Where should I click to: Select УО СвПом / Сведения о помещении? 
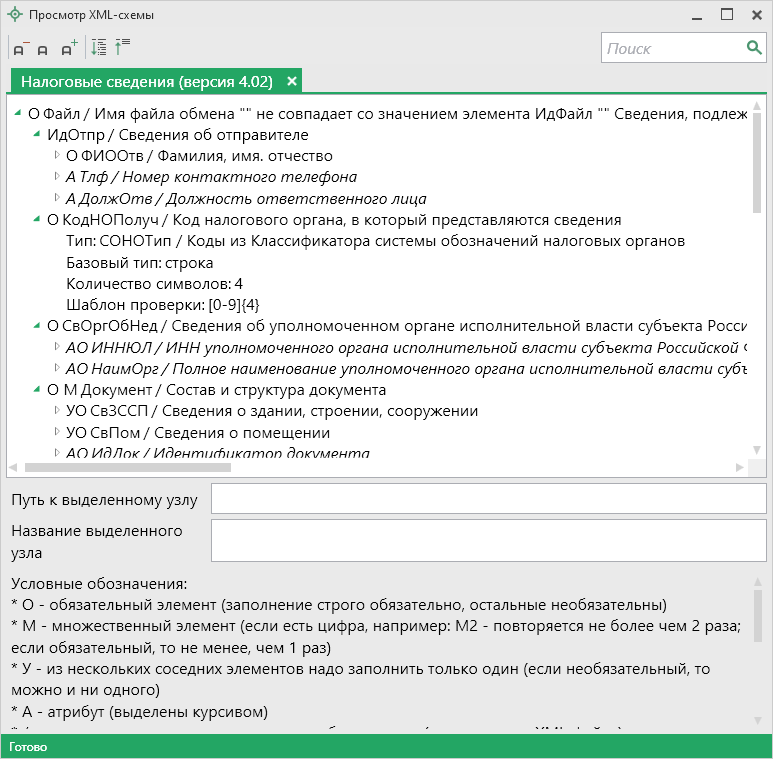(197, 433)
